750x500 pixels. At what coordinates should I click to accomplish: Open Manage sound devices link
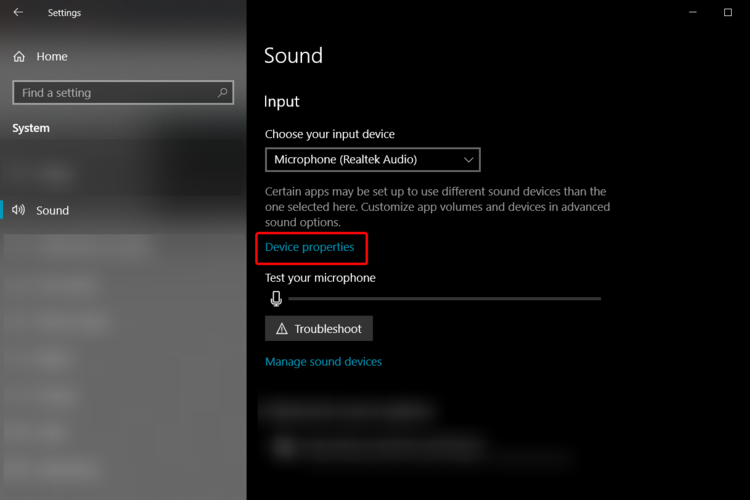tap(323, 362)
